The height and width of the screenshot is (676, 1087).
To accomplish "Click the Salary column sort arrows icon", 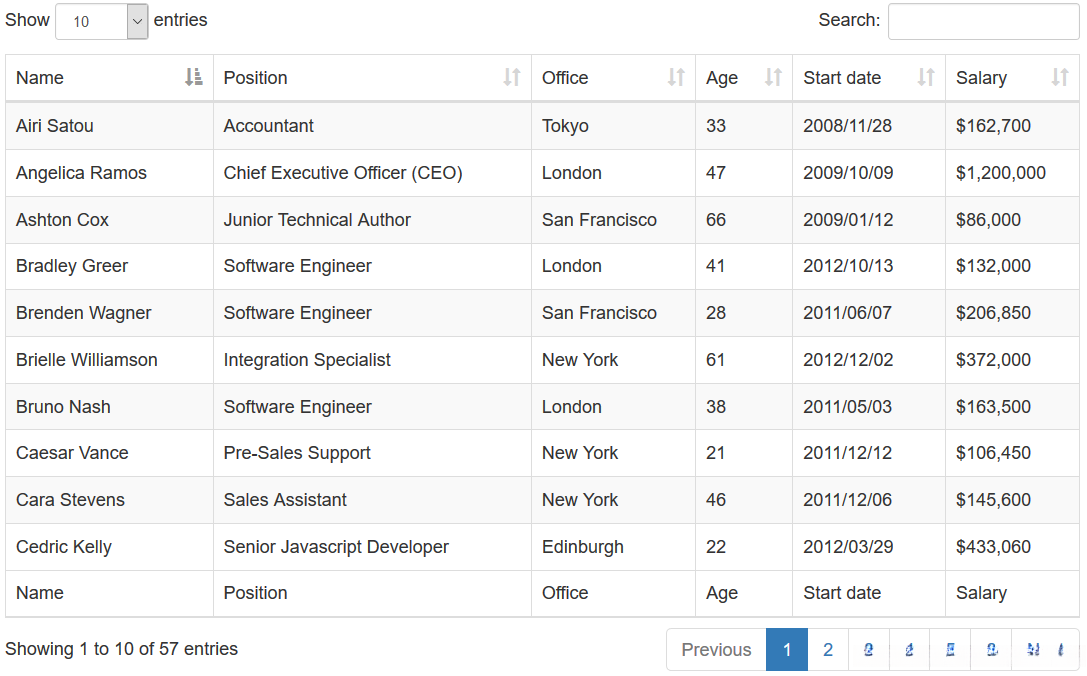I will click(x=1060, y=77).
